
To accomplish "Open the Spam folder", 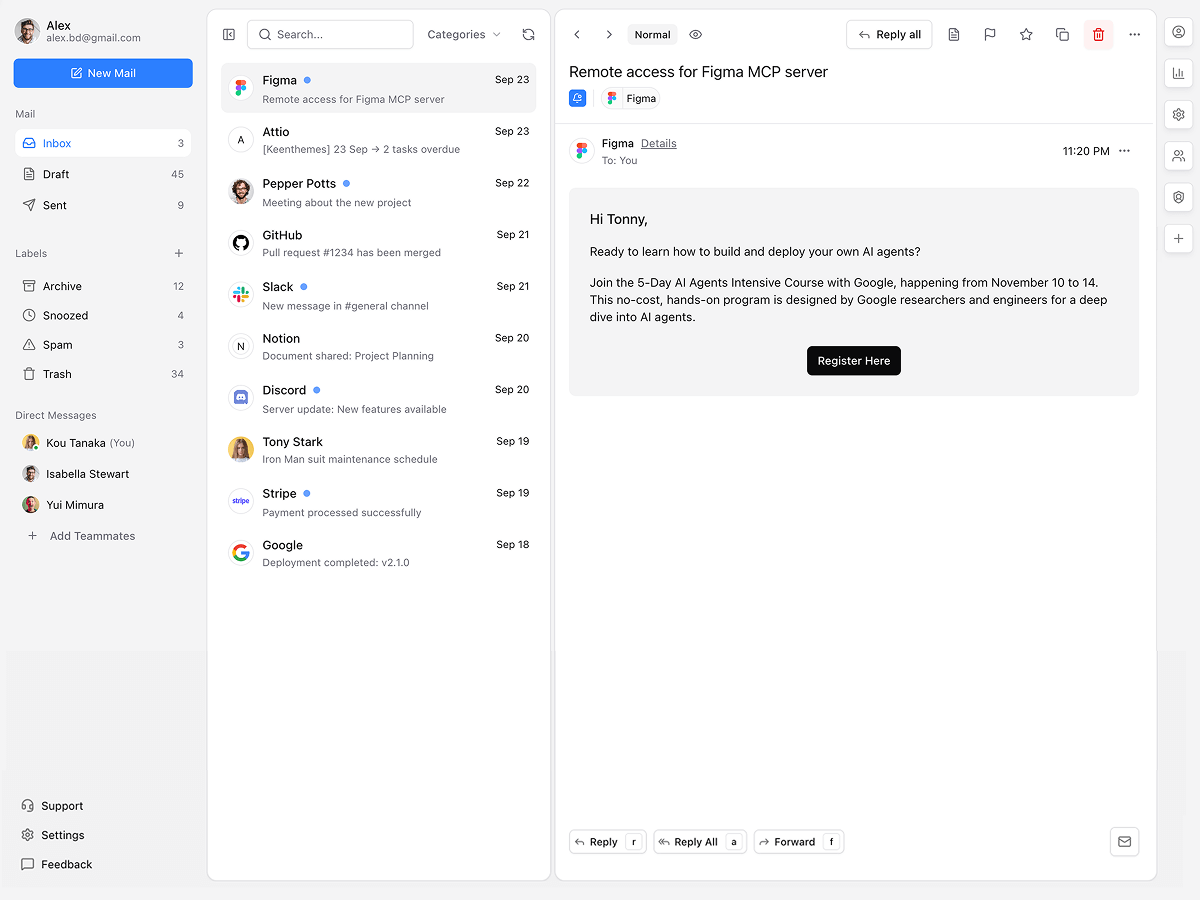I will tap(58, 345).
